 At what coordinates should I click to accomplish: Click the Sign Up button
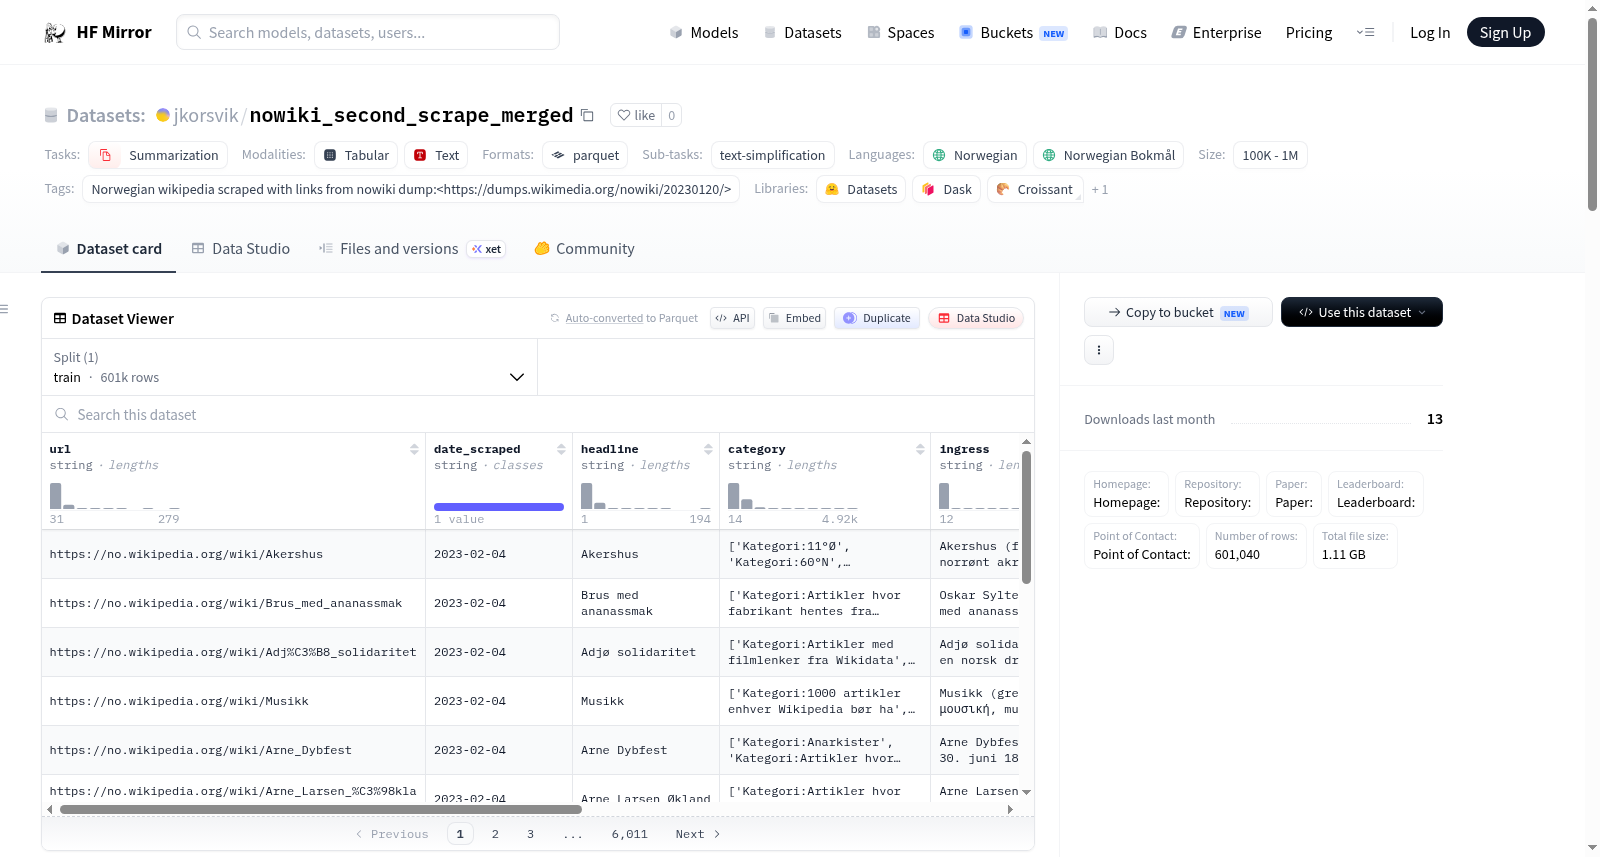point(1505,32)
